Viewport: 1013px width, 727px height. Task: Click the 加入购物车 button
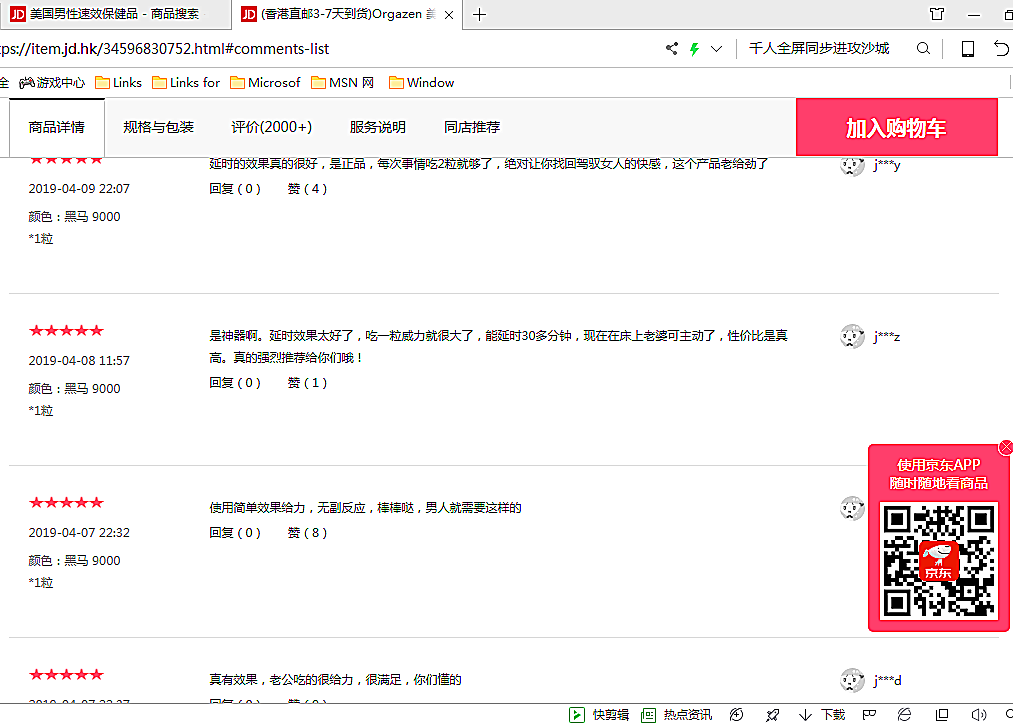[x=896, y=127]
